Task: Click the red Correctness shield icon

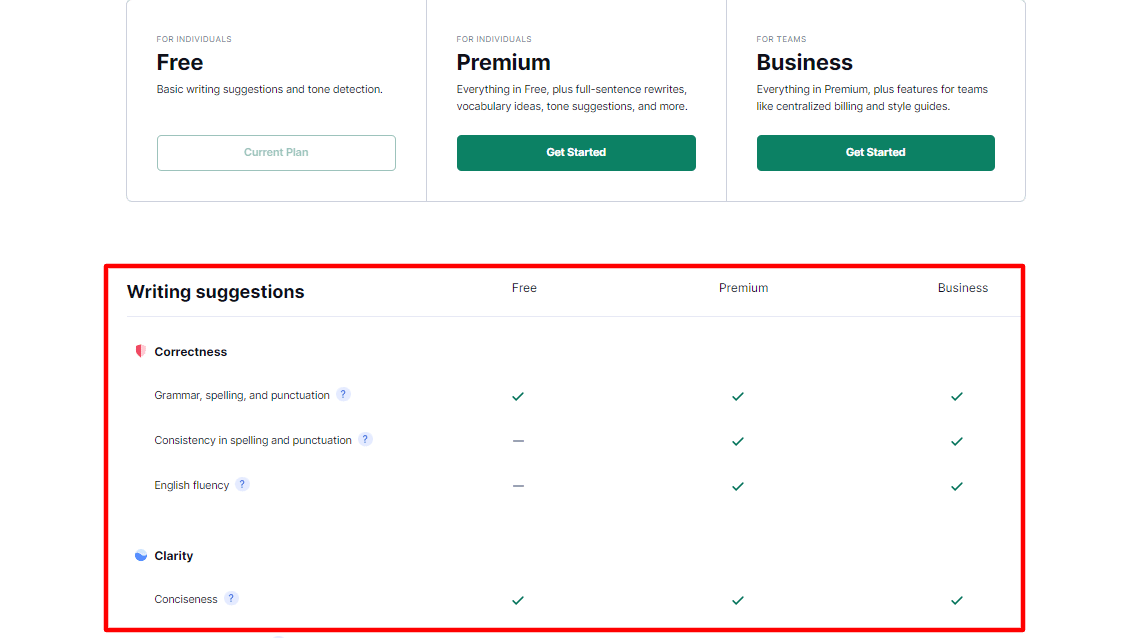Action: (141, 351)
